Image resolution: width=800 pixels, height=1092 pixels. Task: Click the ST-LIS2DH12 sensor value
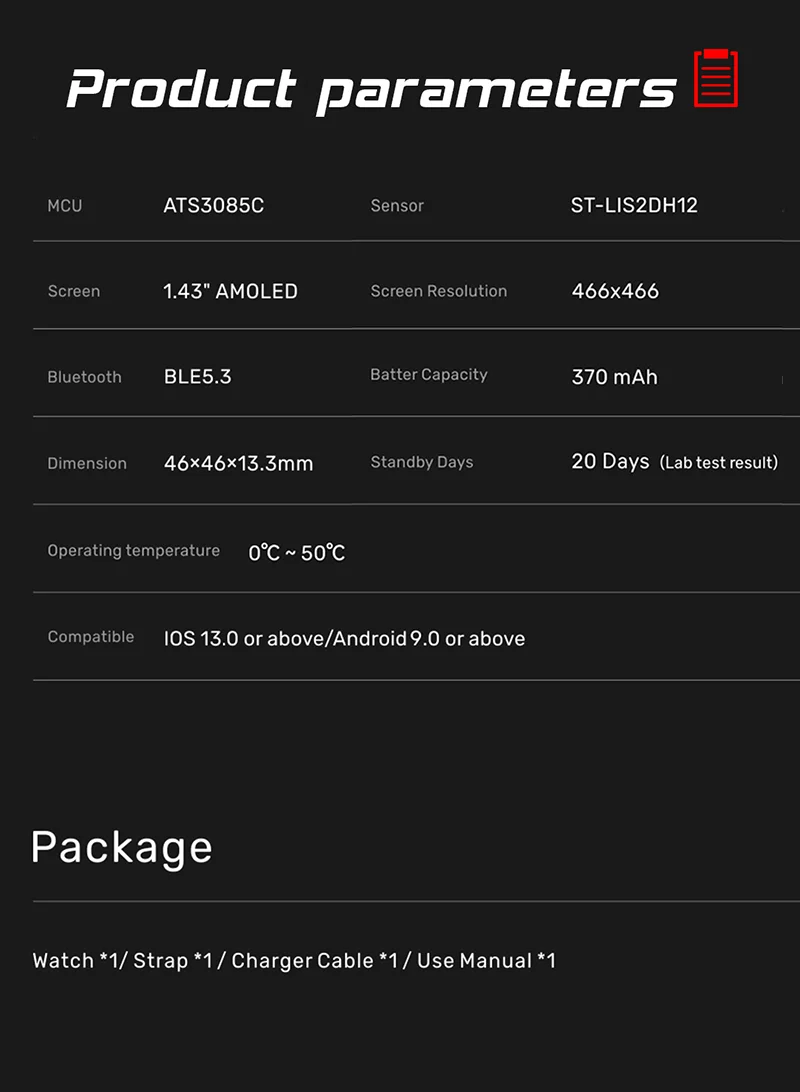(634, 206)
